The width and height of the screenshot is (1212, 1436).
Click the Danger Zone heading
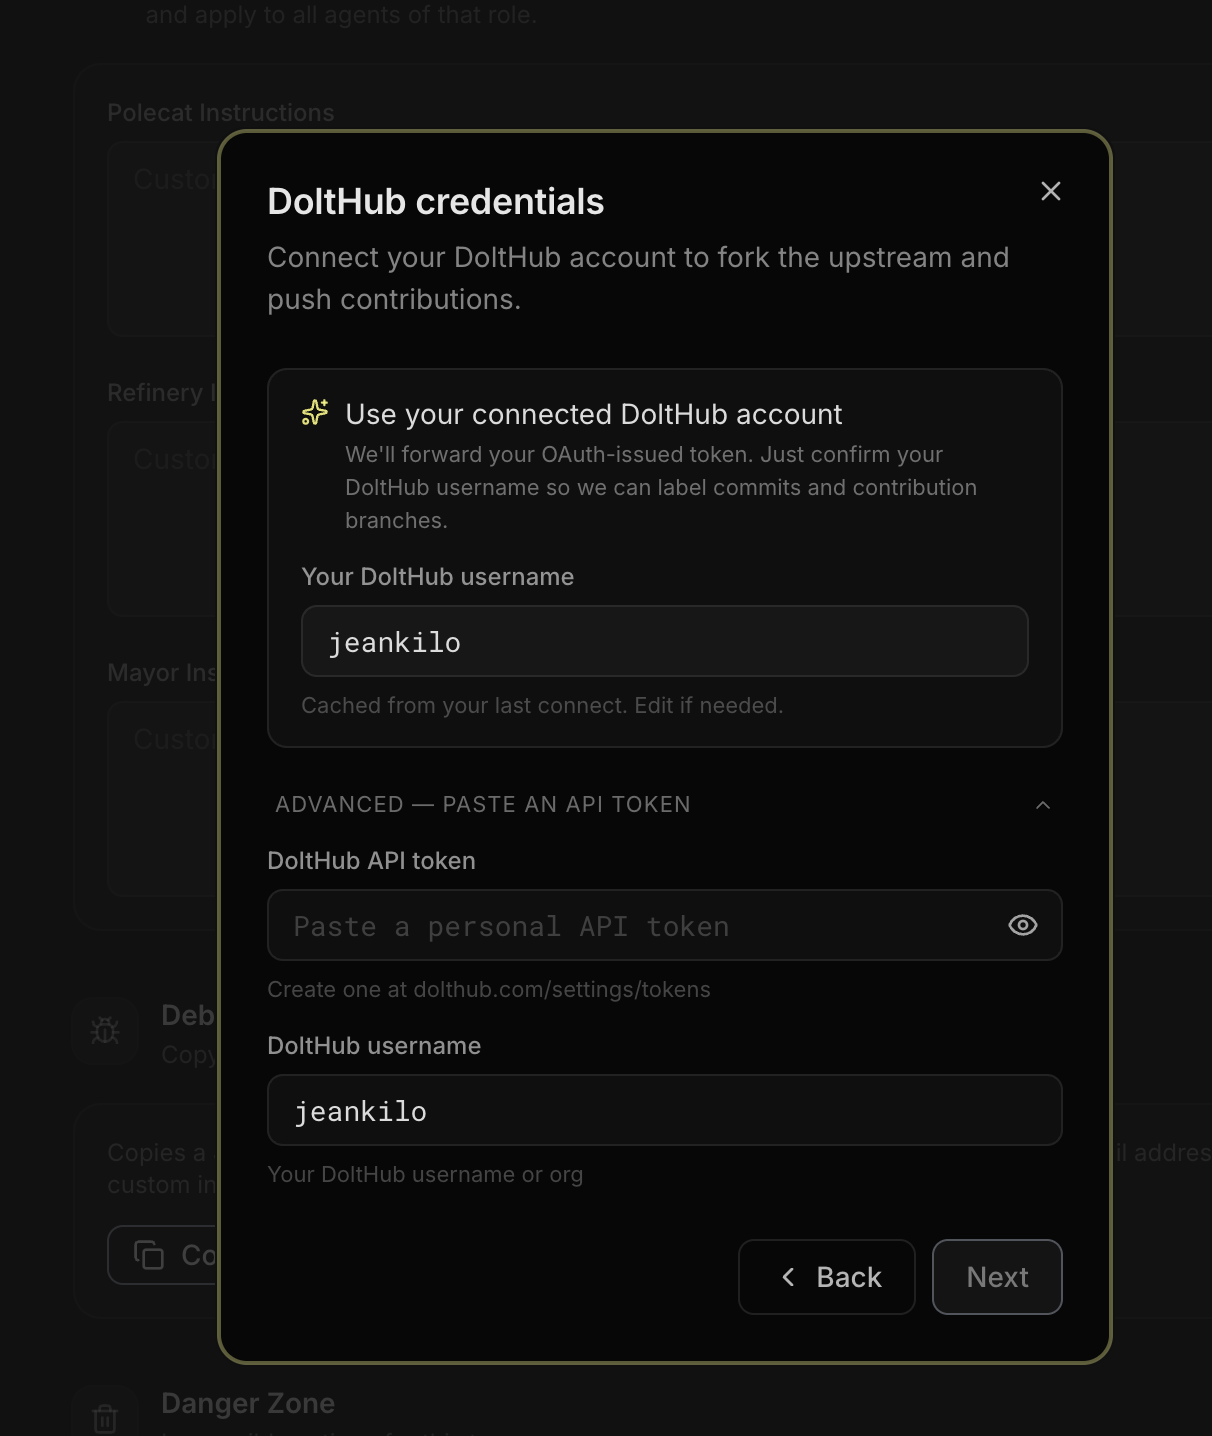pyautogui.click(x=248, y=1403)
